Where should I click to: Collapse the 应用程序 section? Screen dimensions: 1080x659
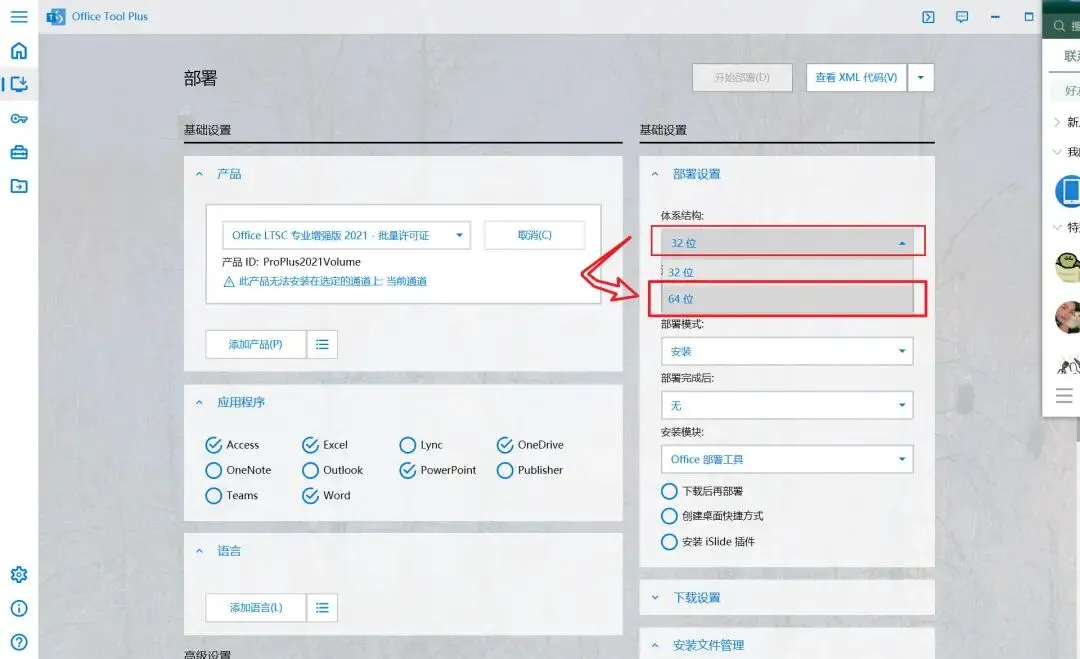click(199, 402)
